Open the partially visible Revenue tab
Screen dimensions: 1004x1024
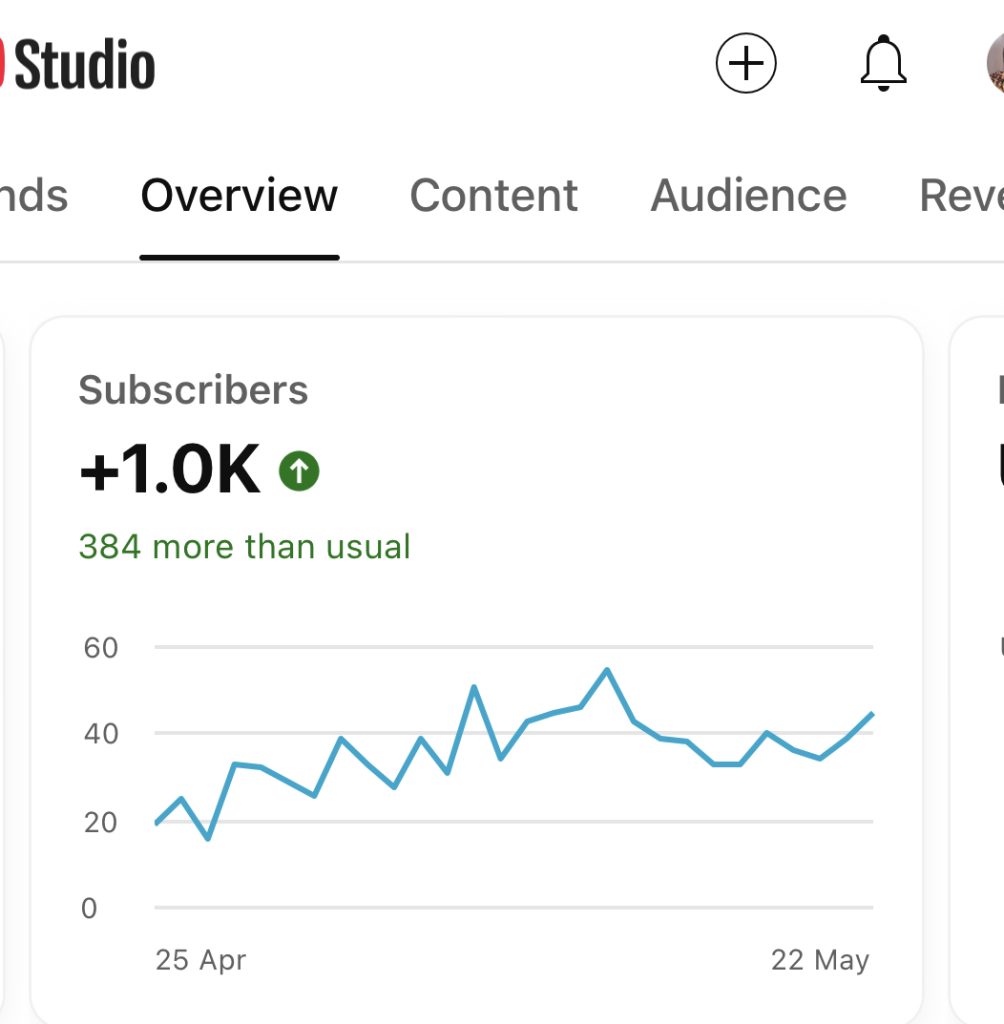[962, 195]
